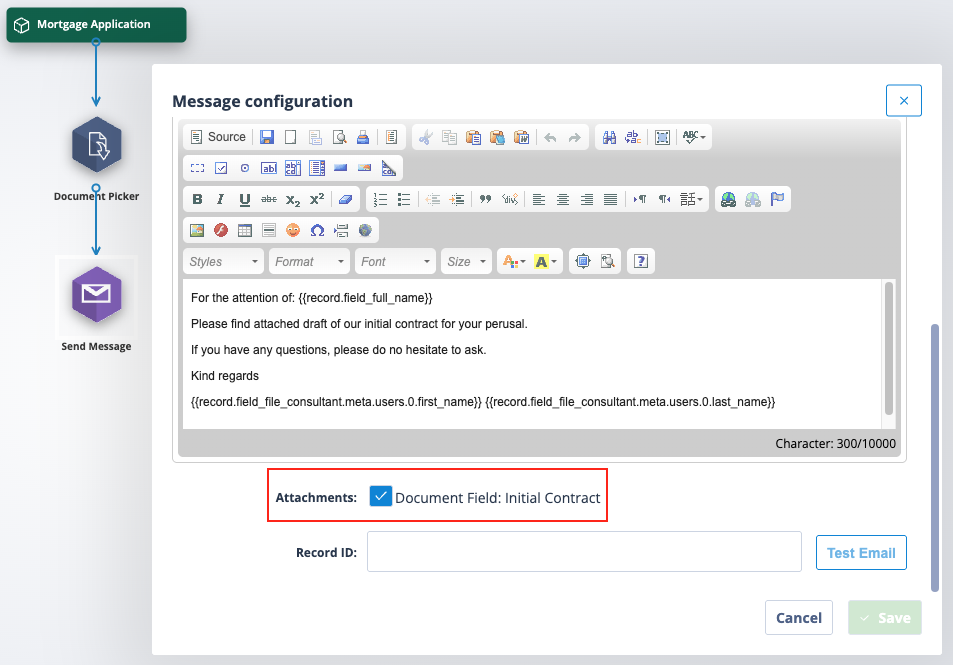The image size is (953, 665).
Task: Open the Format dropdown
Action: click(x=309, y=261)
